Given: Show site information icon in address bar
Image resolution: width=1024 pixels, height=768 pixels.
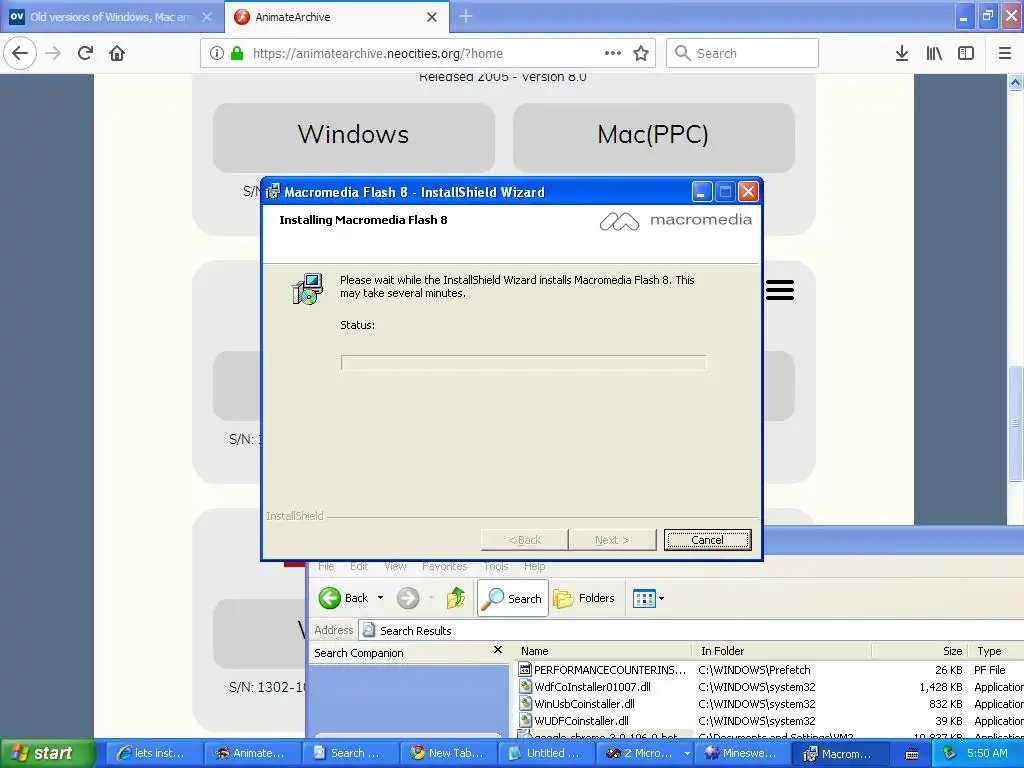Looking at the screenshot, I should coord(217,54).
